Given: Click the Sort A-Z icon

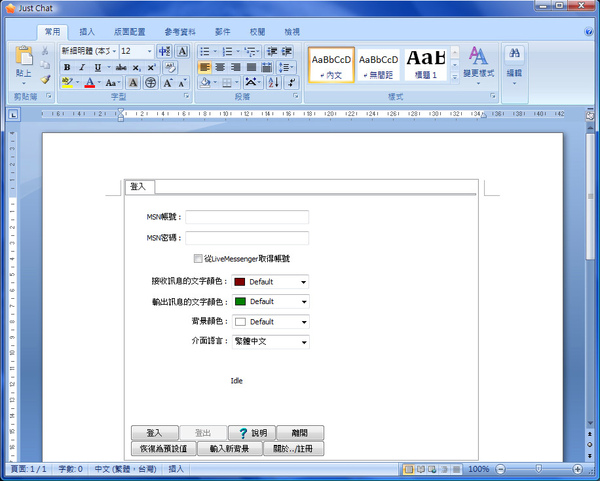Looking at the screenshot, I should (273, 82).
